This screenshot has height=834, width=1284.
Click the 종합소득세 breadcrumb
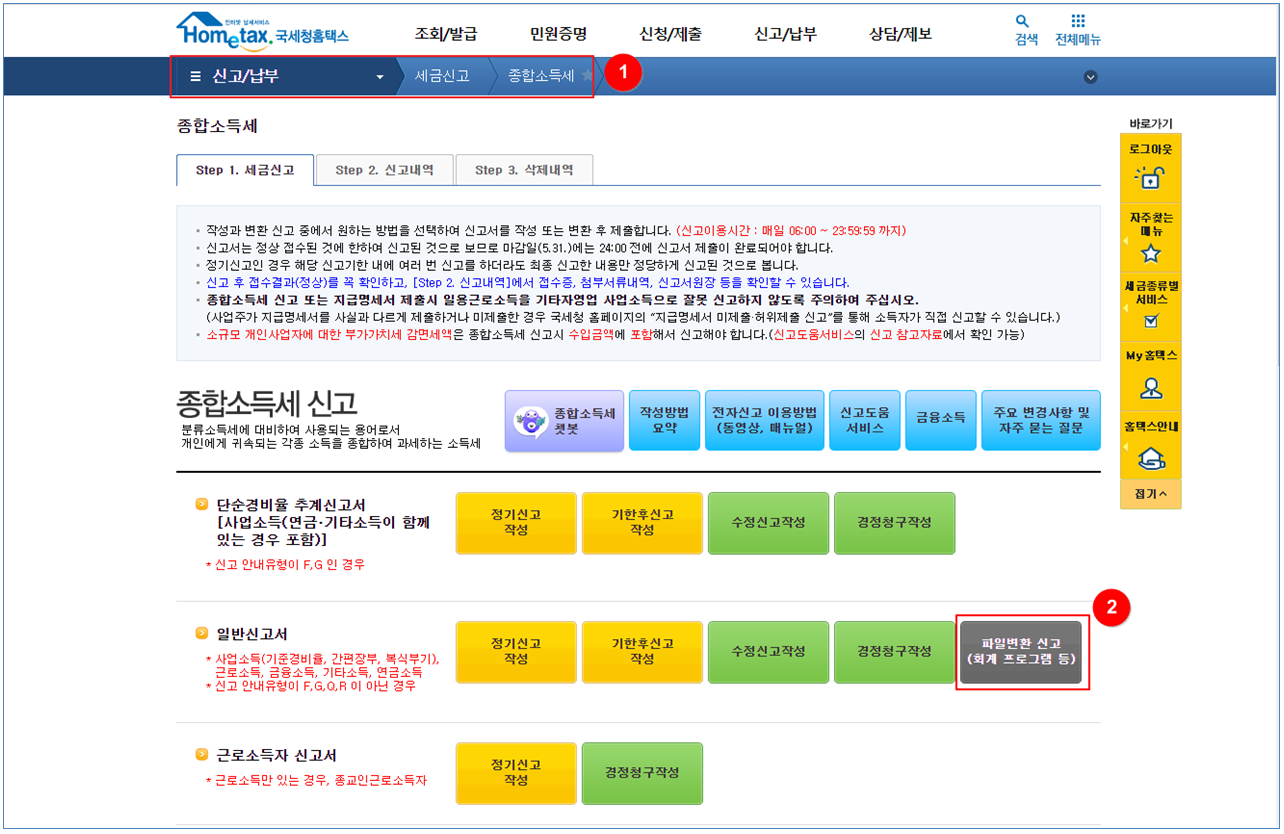(541, 76)
